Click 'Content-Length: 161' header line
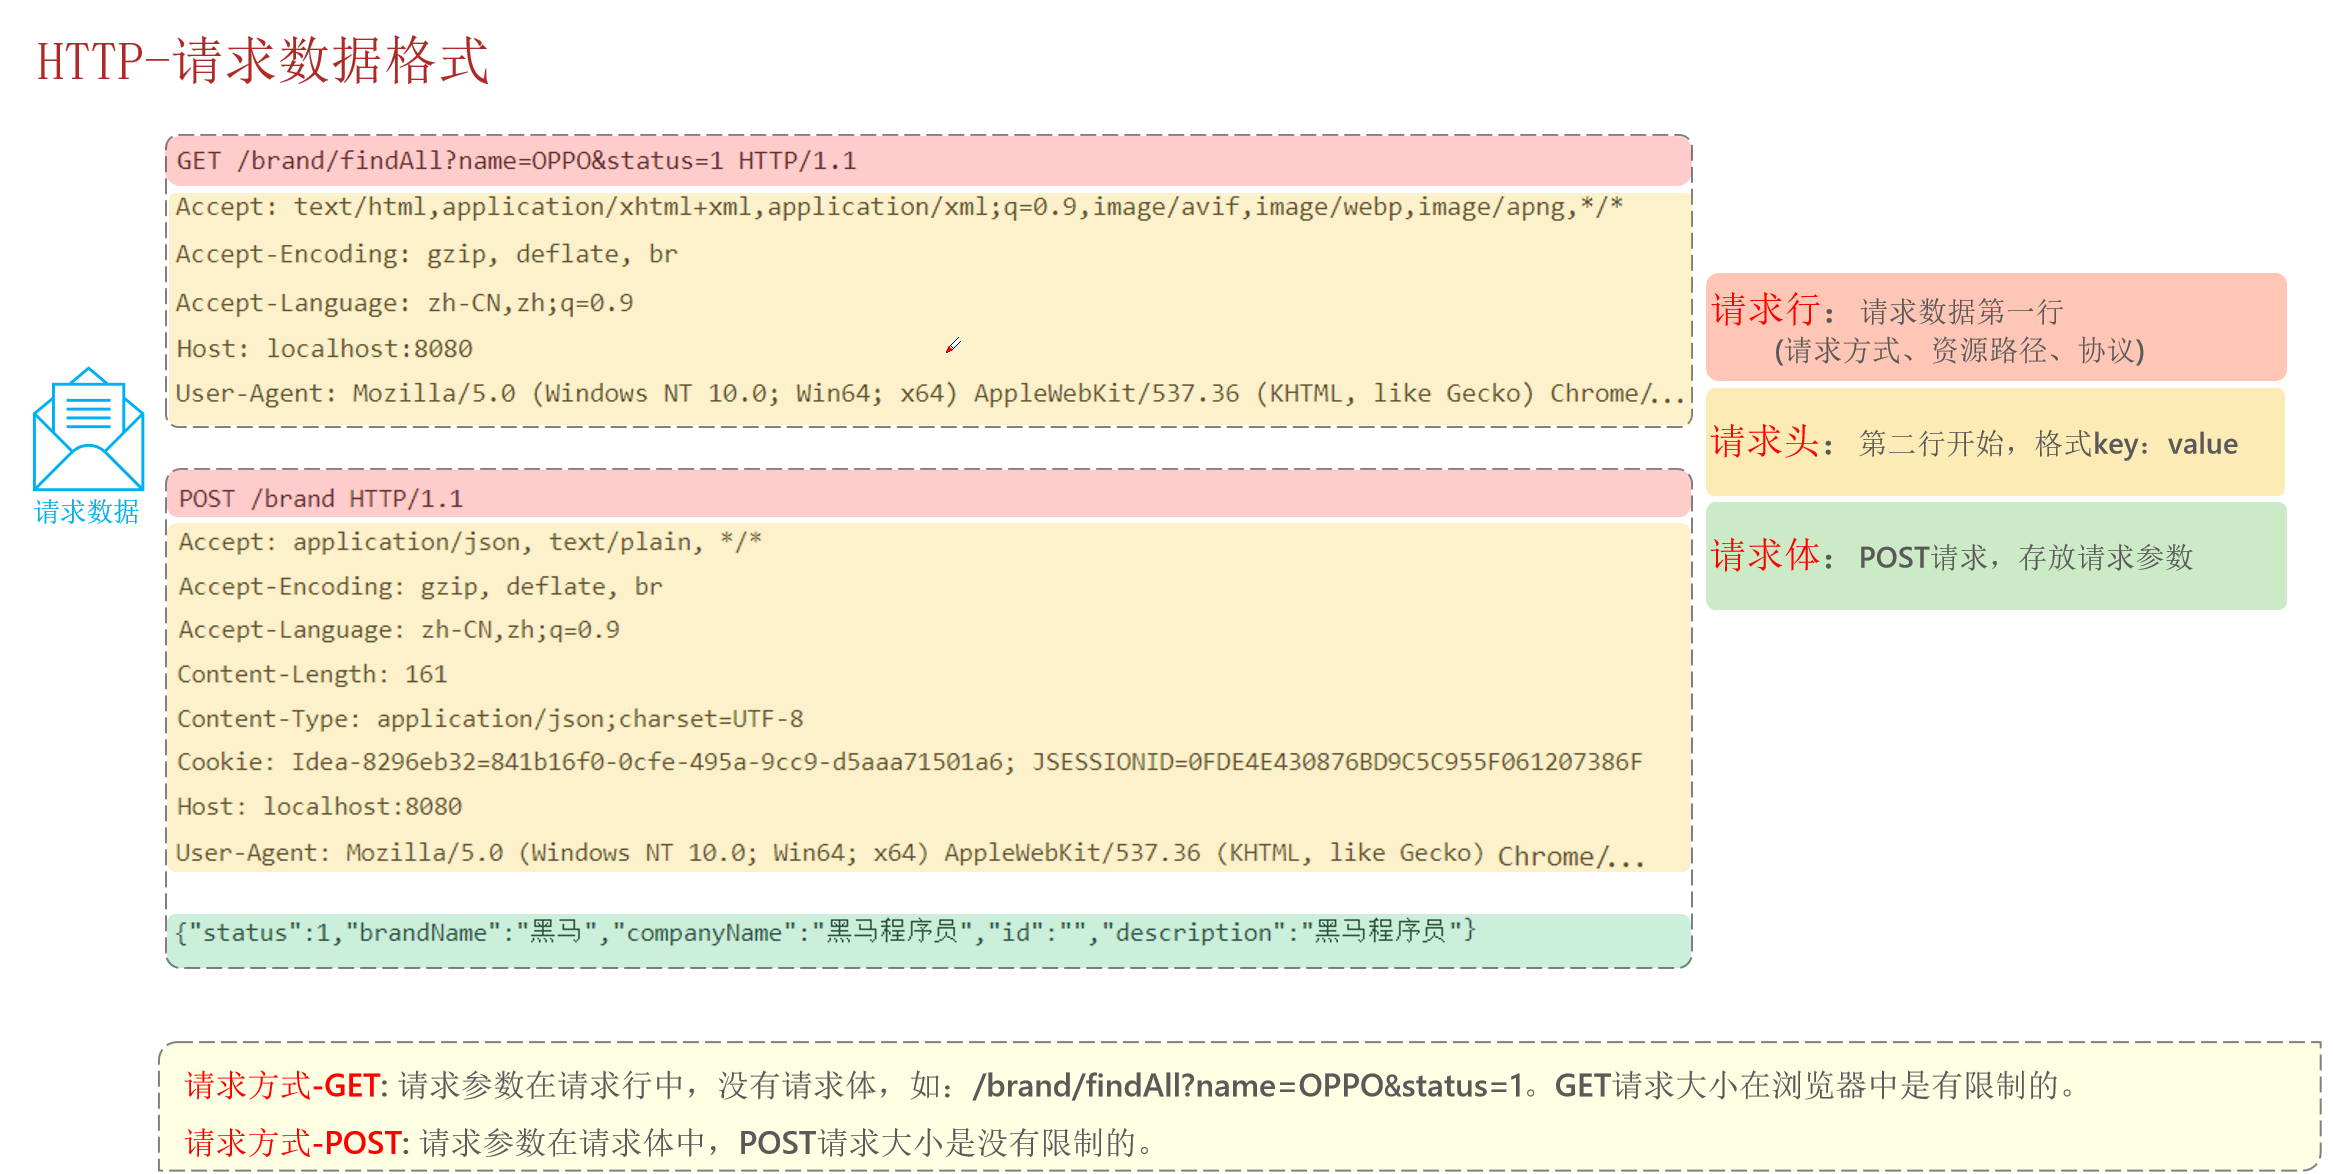The width and height of the screenshot is (2333, 1174). click(312, 674)
